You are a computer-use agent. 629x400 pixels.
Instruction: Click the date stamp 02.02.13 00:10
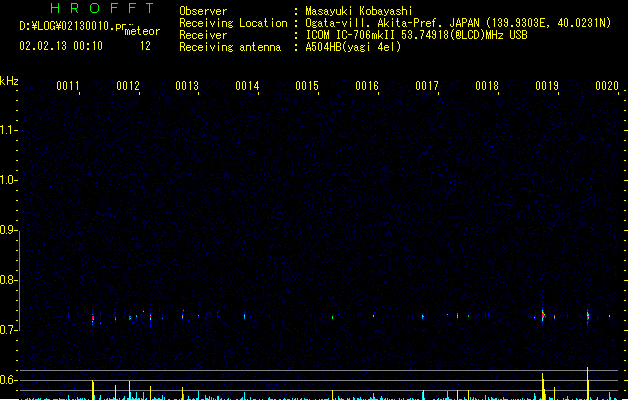61,46
